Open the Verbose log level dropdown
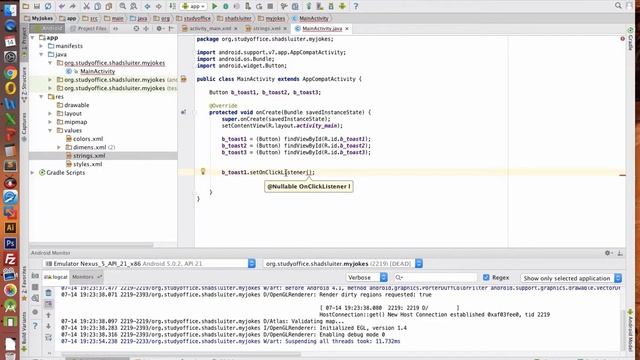 pos(367,278)
